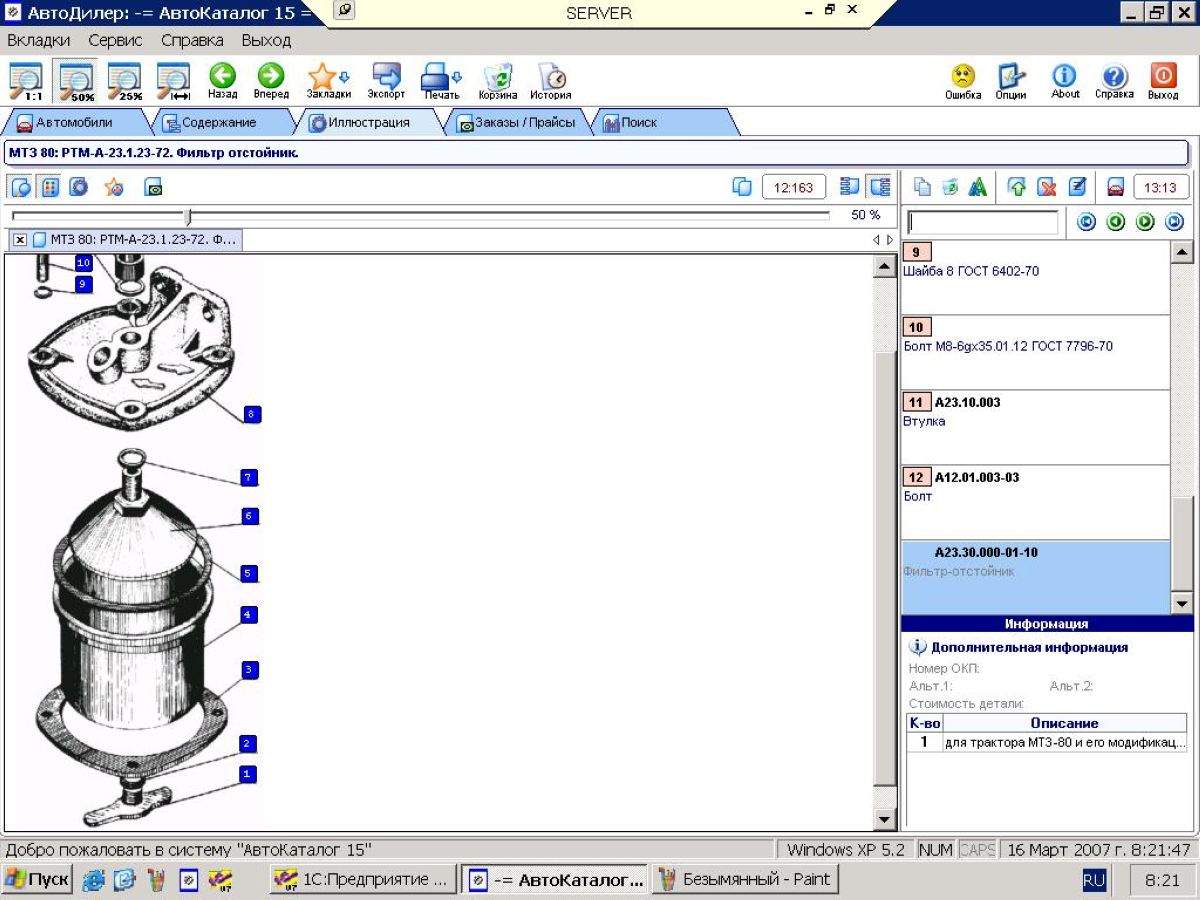
Task: Click the 12:163 counter button
Action: [x=794, y=186]
